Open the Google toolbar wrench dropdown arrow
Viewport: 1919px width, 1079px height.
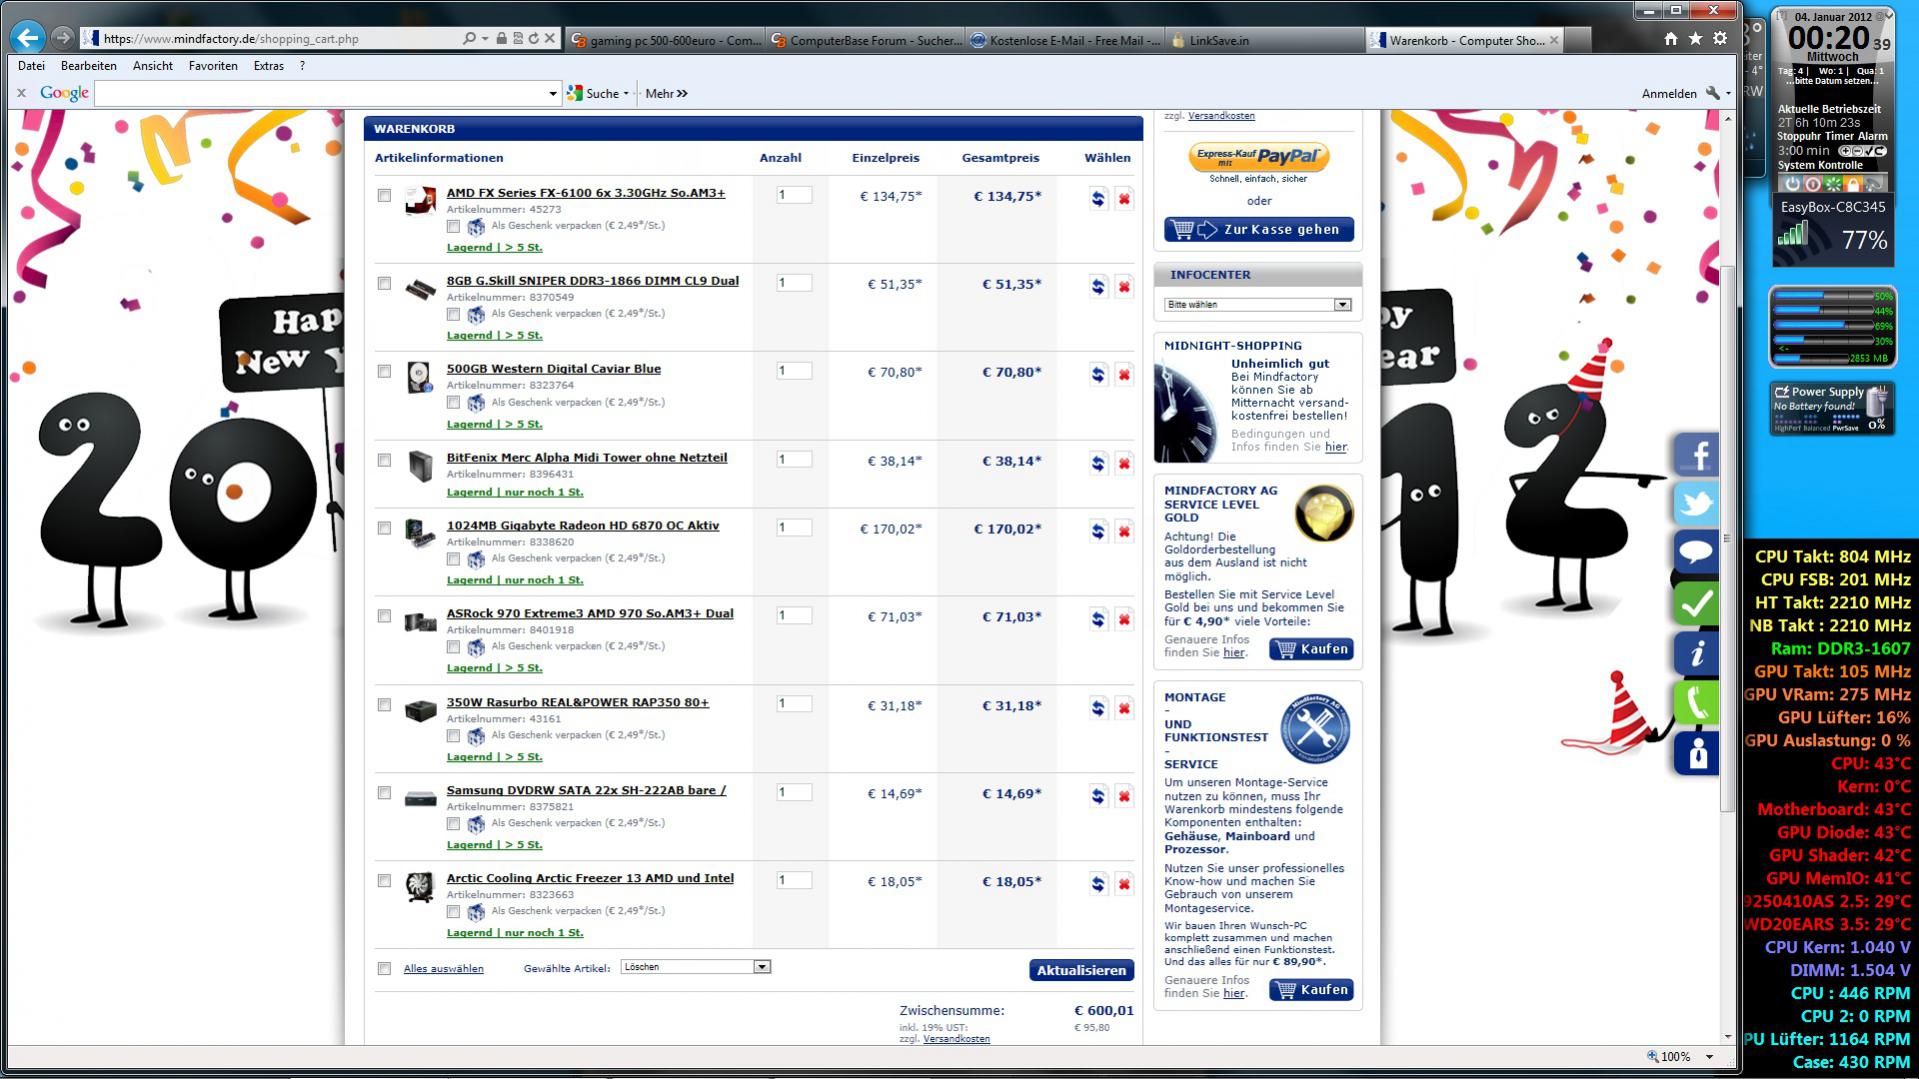tap(1728, 94)
